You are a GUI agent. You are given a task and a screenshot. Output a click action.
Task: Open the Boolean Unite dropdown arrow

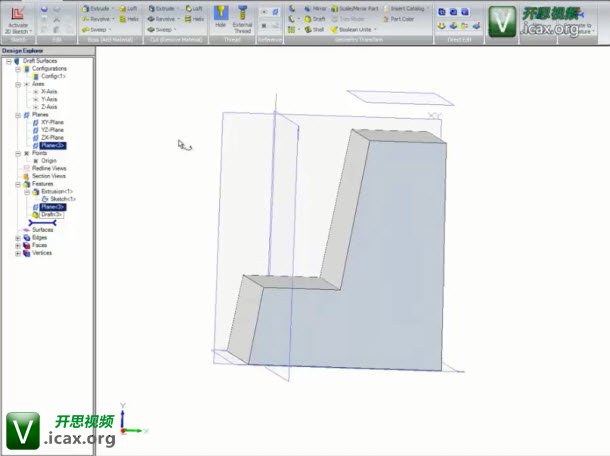375,30
